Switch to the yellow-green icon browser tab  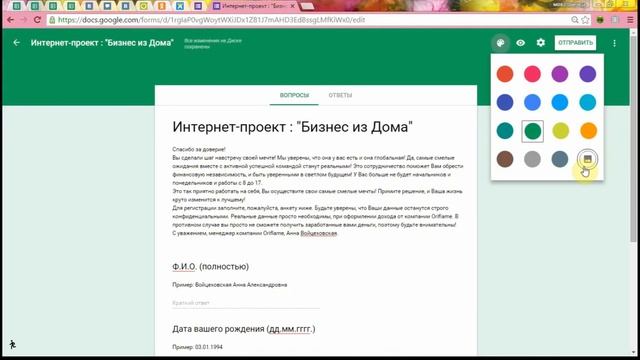pos(144,6)
